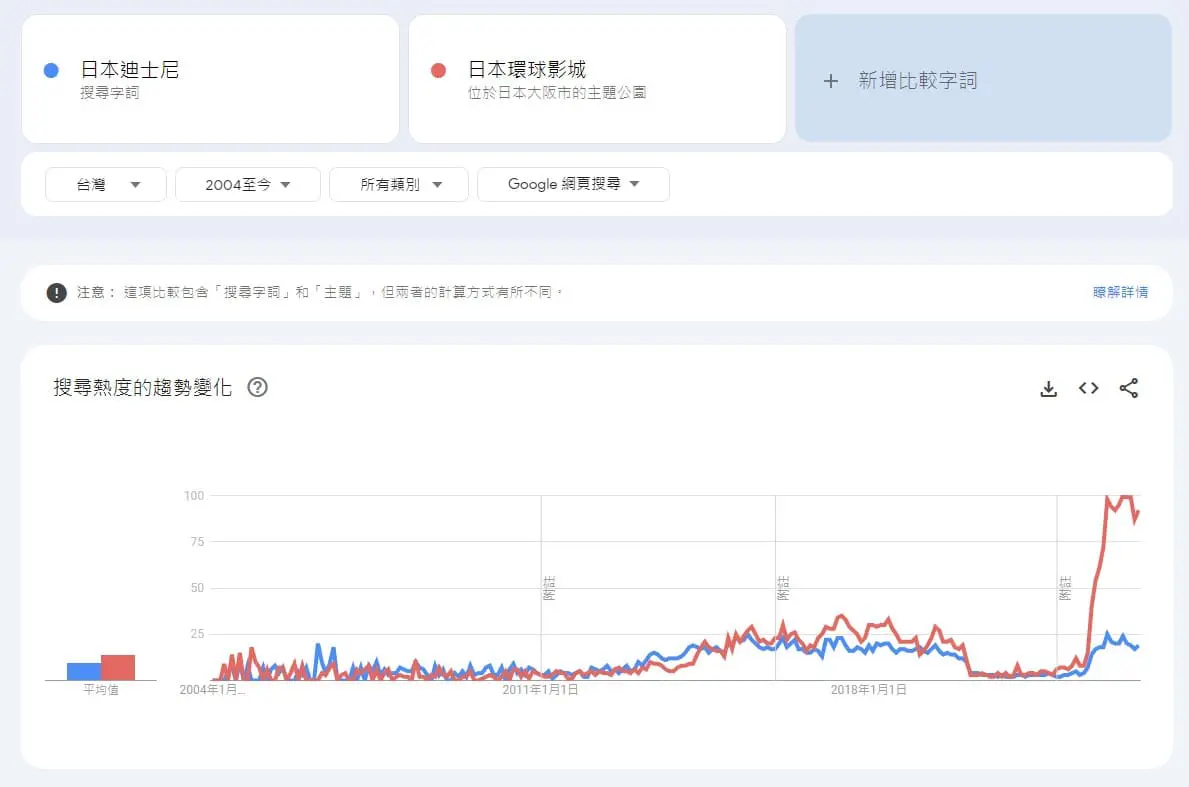Click the 50 value on the y-axis
This screenshot has height=787, width=1189.
(x=197, y=588)
